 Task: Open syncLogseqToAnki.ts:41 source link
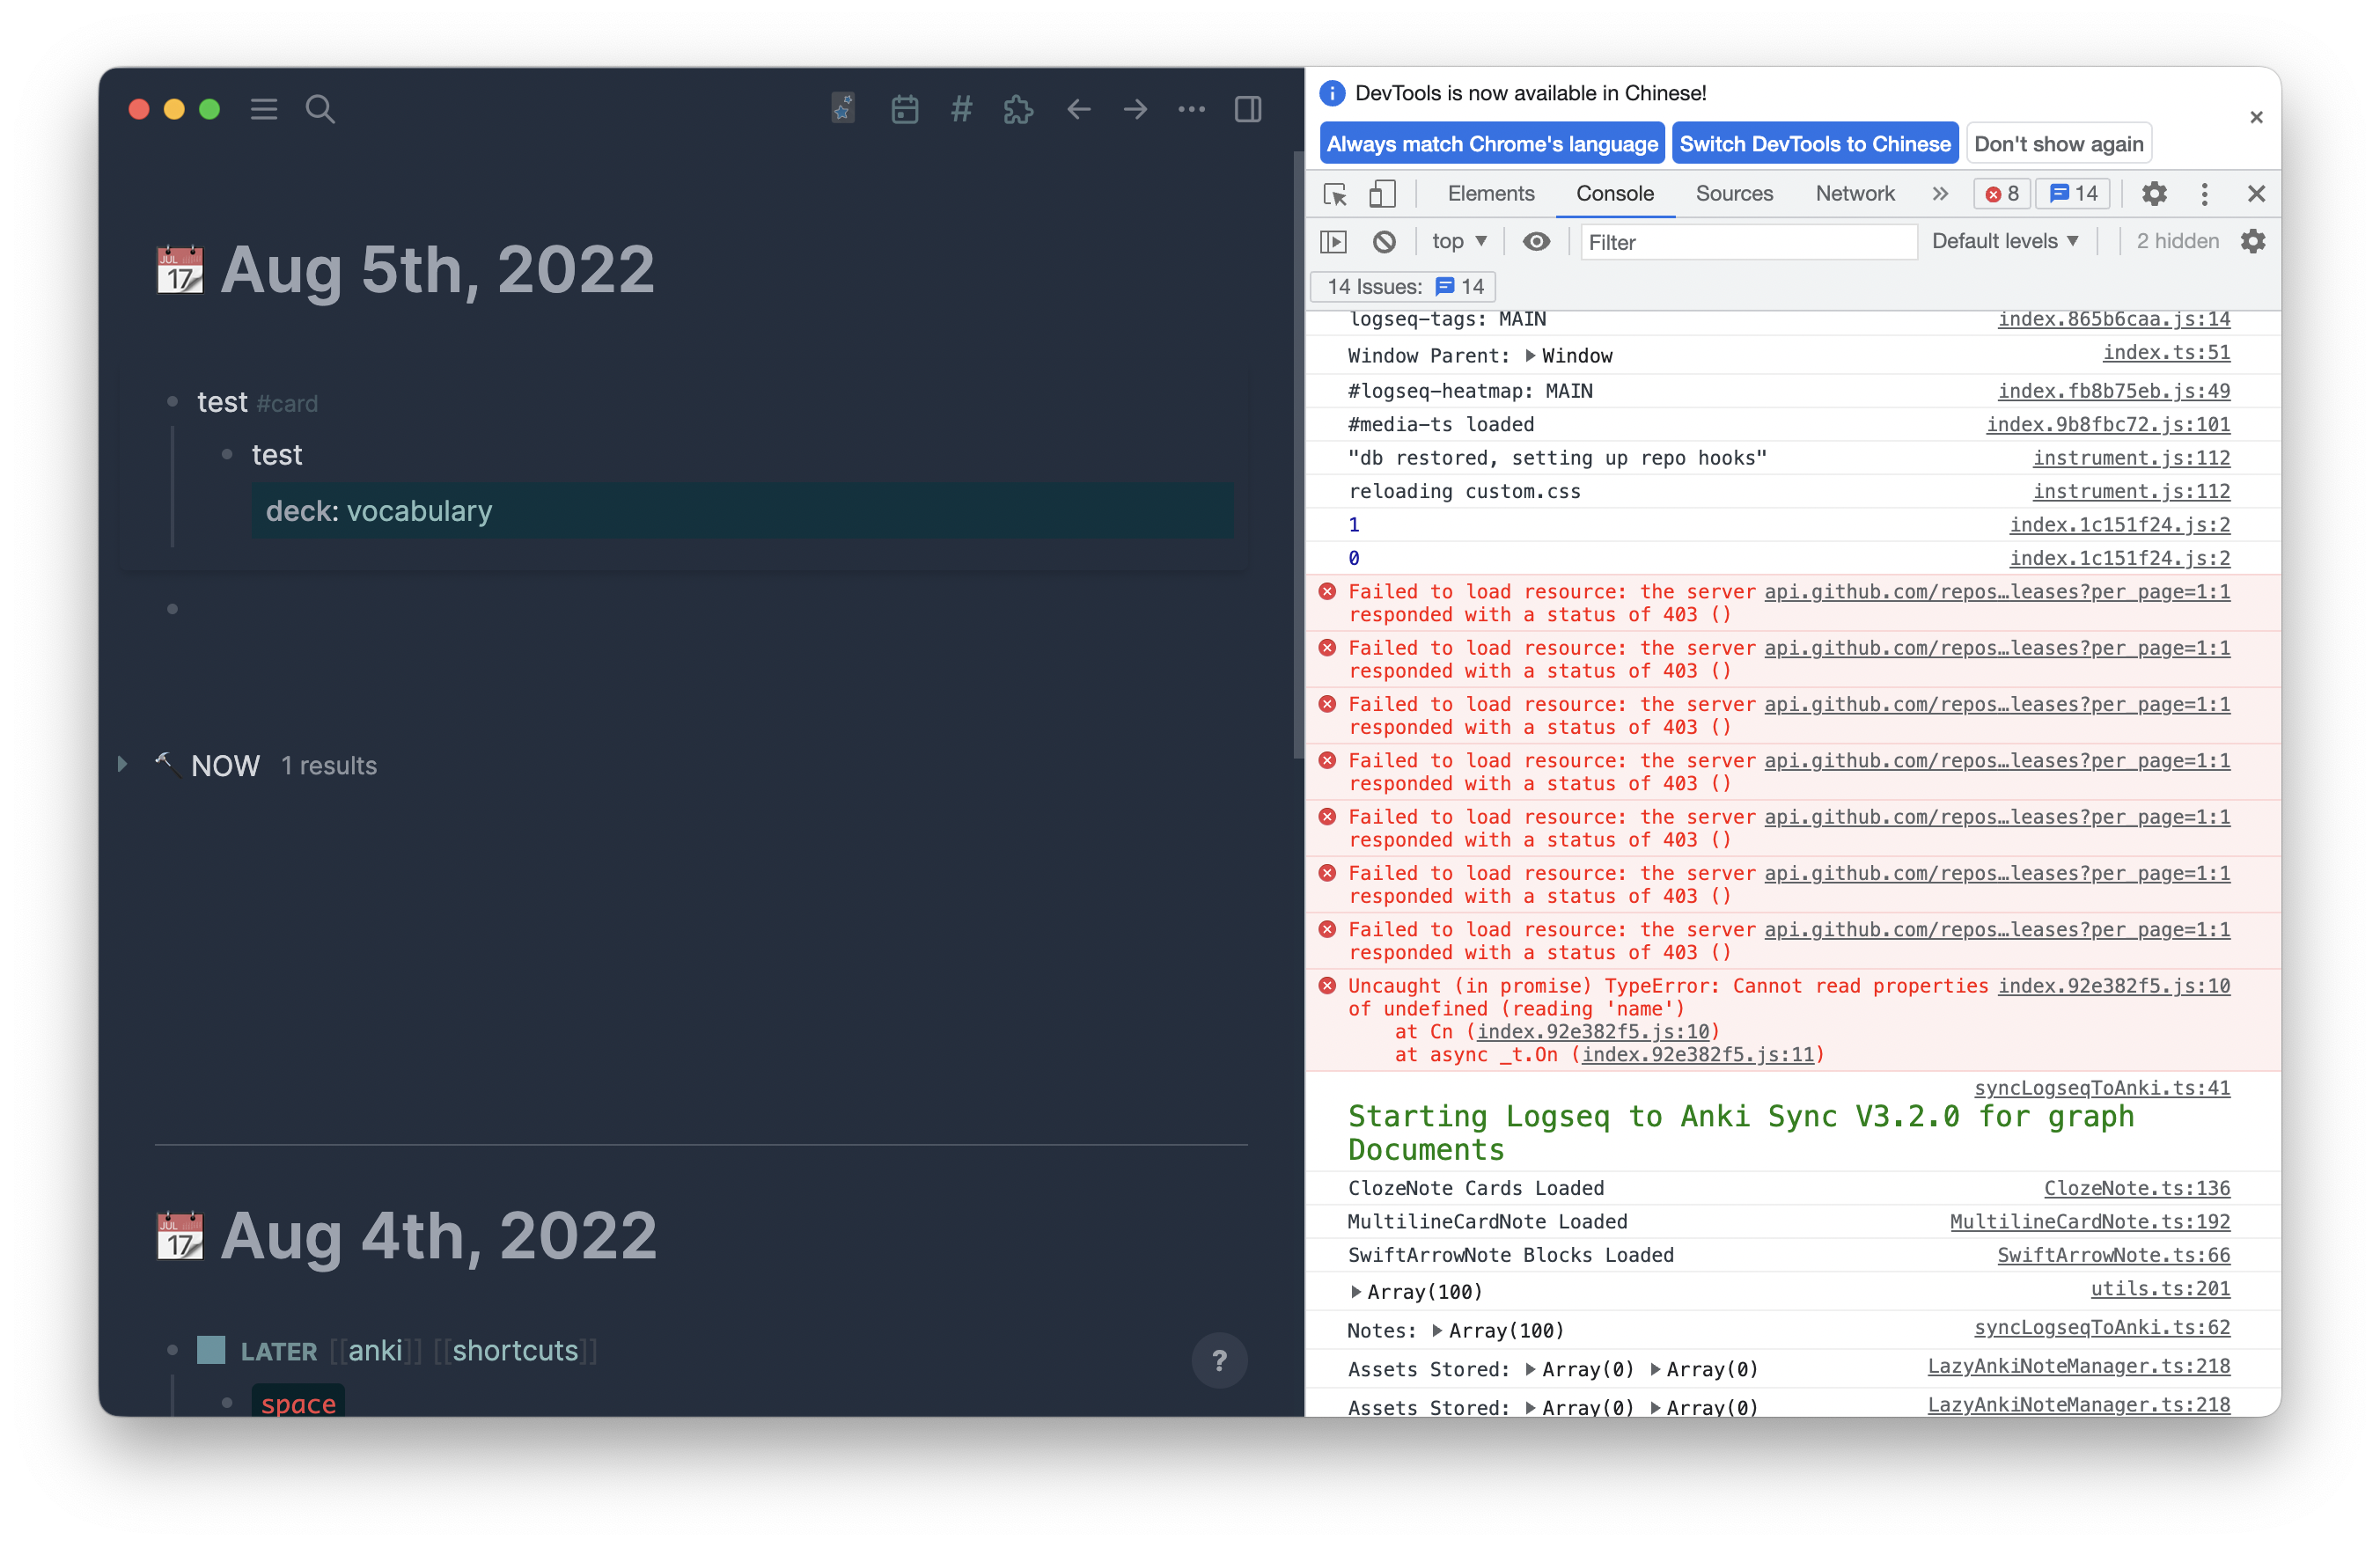point(2101,1087)
